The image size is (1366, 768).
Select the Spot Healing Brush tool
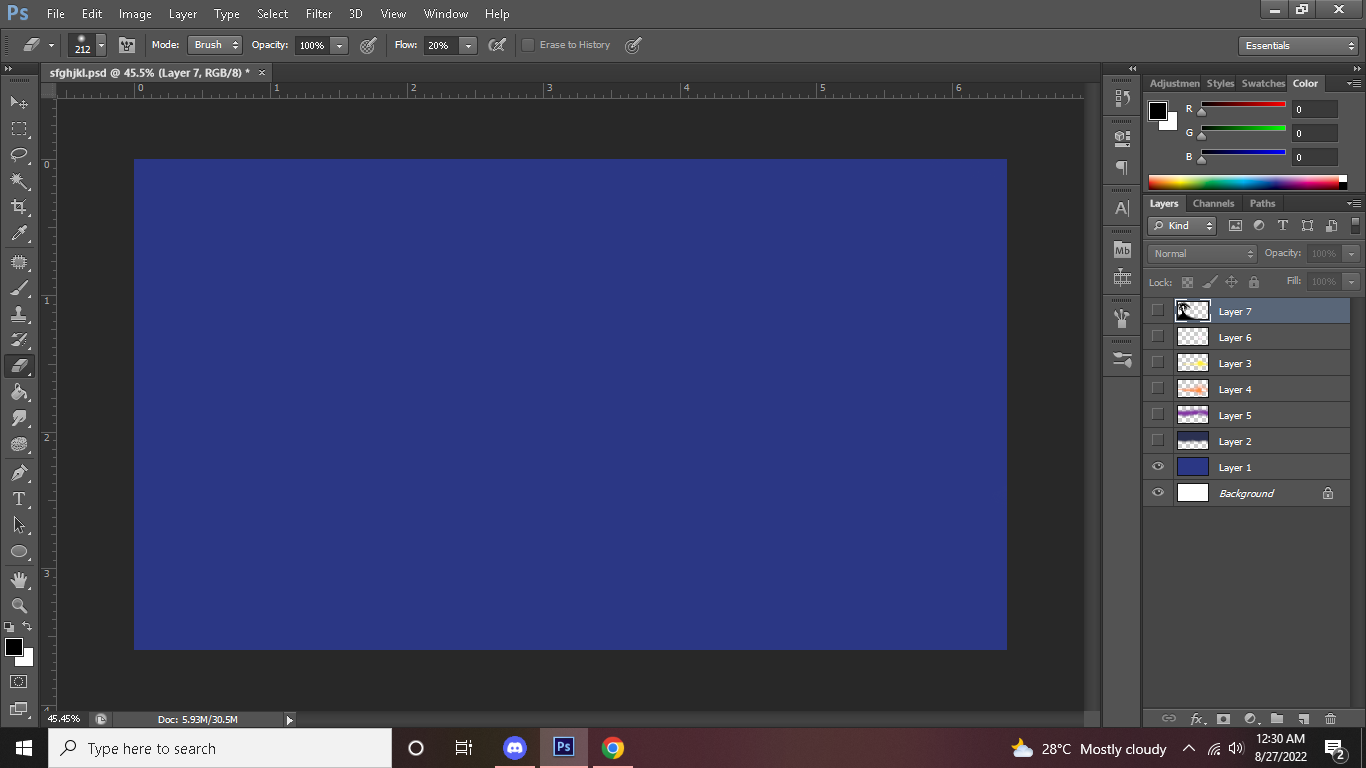[x=19, y=262]
